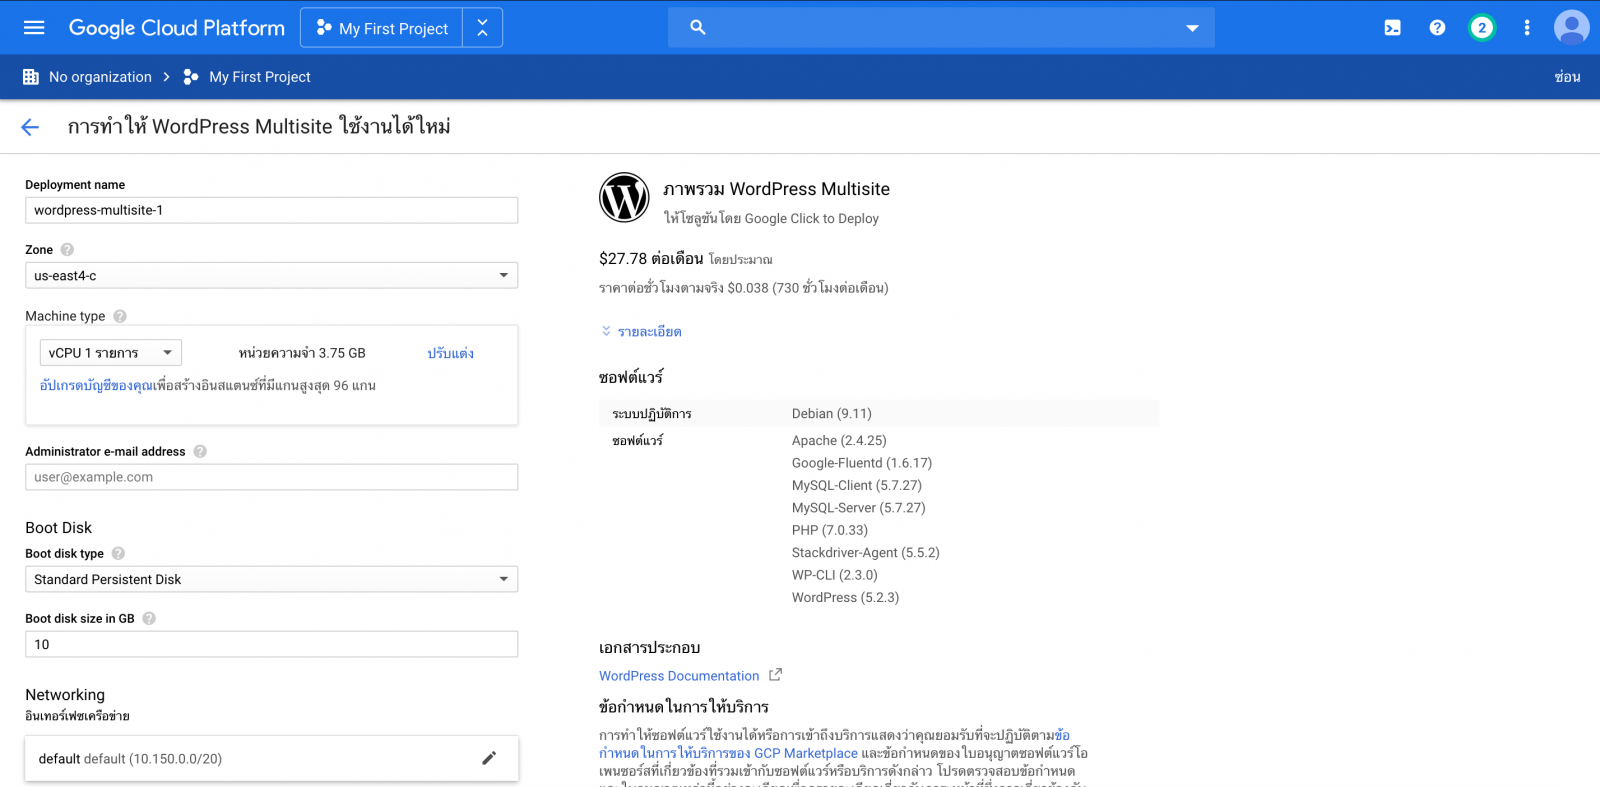
Task: Click Google-Fluentd (1.6.17) entry
Action: pyautogui.click(x=862, y=463)
